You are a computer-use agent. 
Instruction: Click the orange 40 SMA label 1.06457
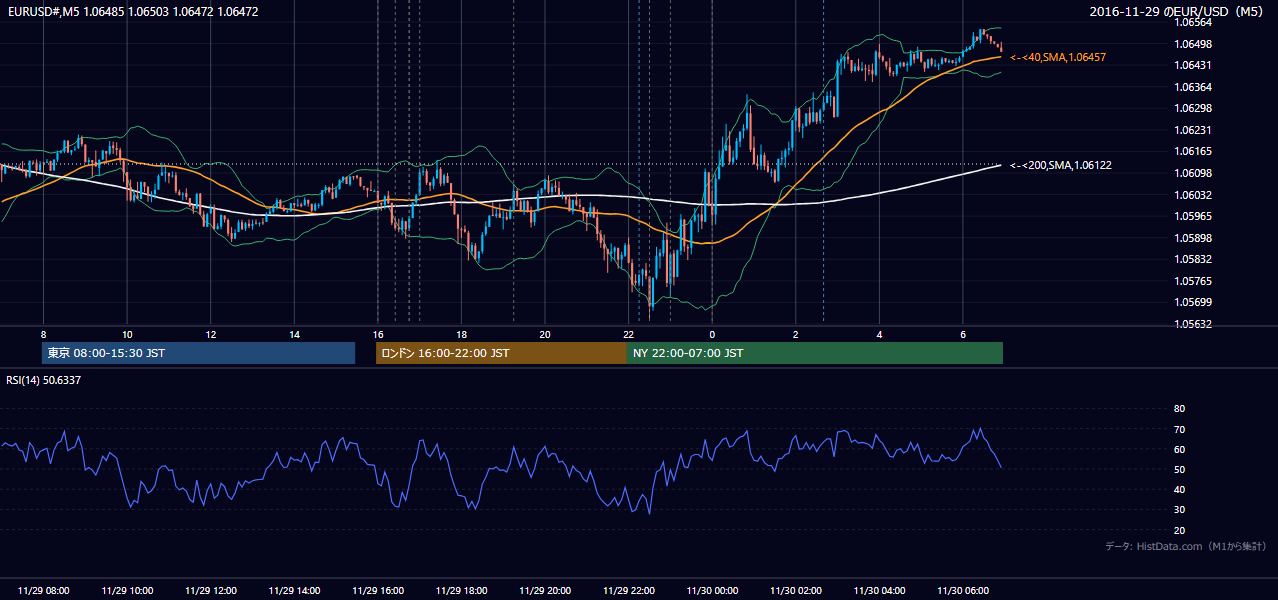pyautogui.click(x=1058, y=58)
